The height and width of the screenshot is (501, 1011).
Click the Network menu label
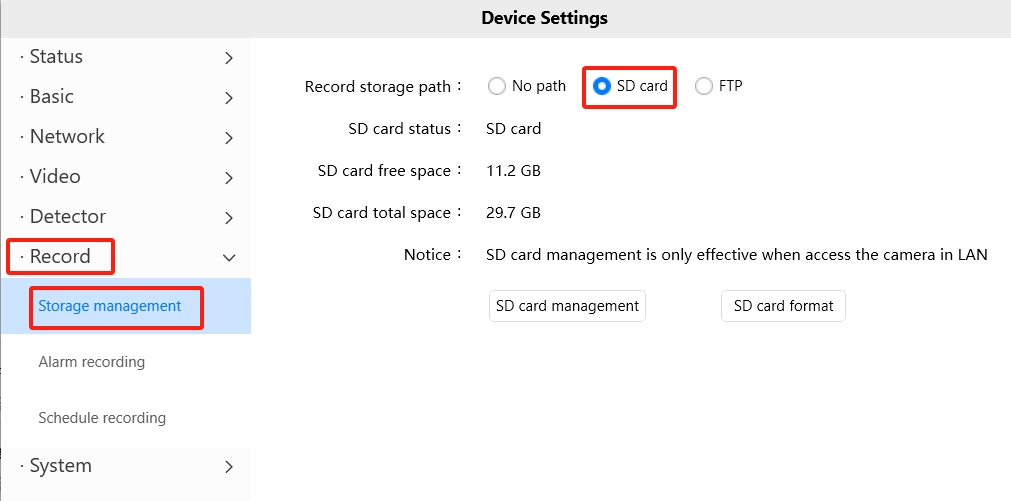[x=67, y=137]
